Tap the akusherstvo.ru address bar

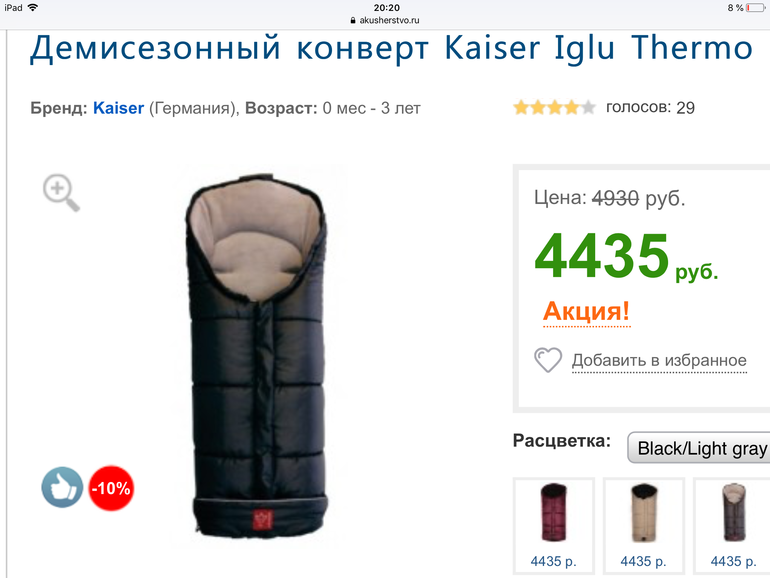point(385,21)
